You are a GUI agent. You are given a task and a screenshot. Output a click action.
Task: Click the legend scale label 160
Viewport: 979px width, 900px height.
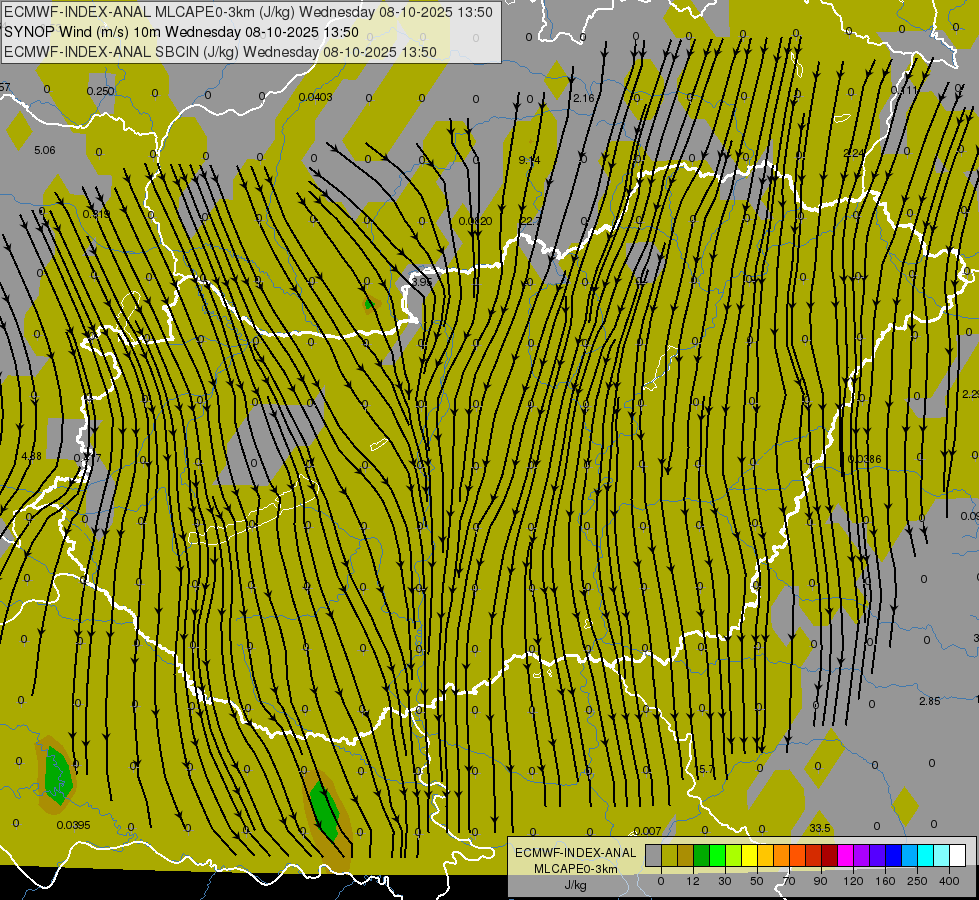(x=885, y=881)
